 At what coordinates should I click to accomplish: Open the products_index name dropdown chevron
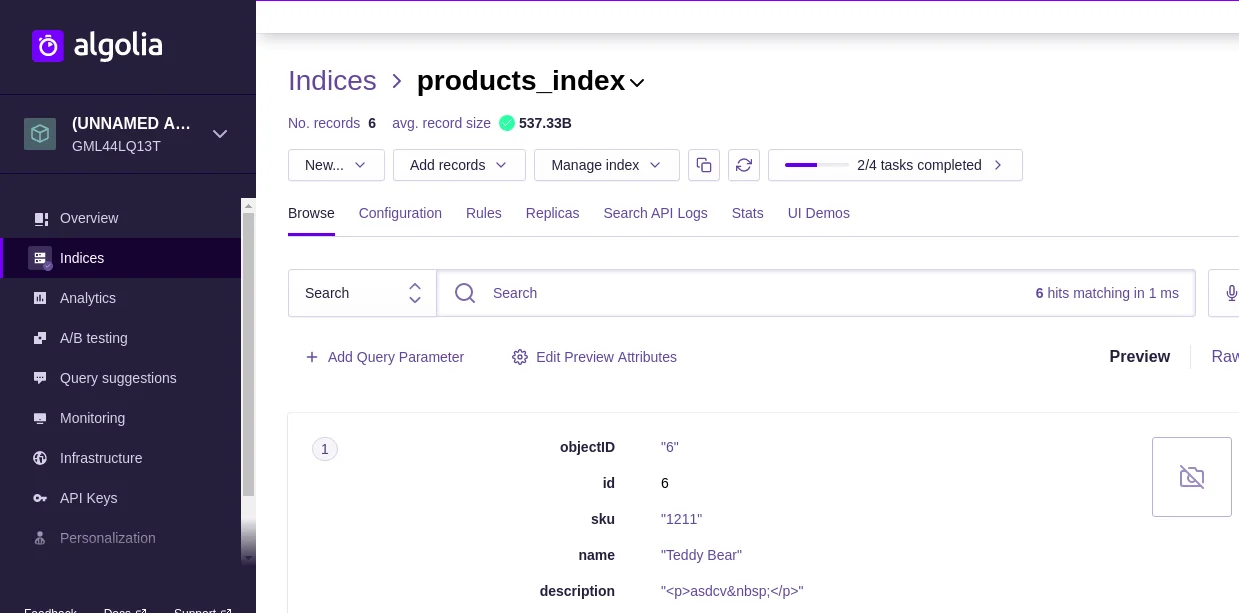tap(637, 83)
